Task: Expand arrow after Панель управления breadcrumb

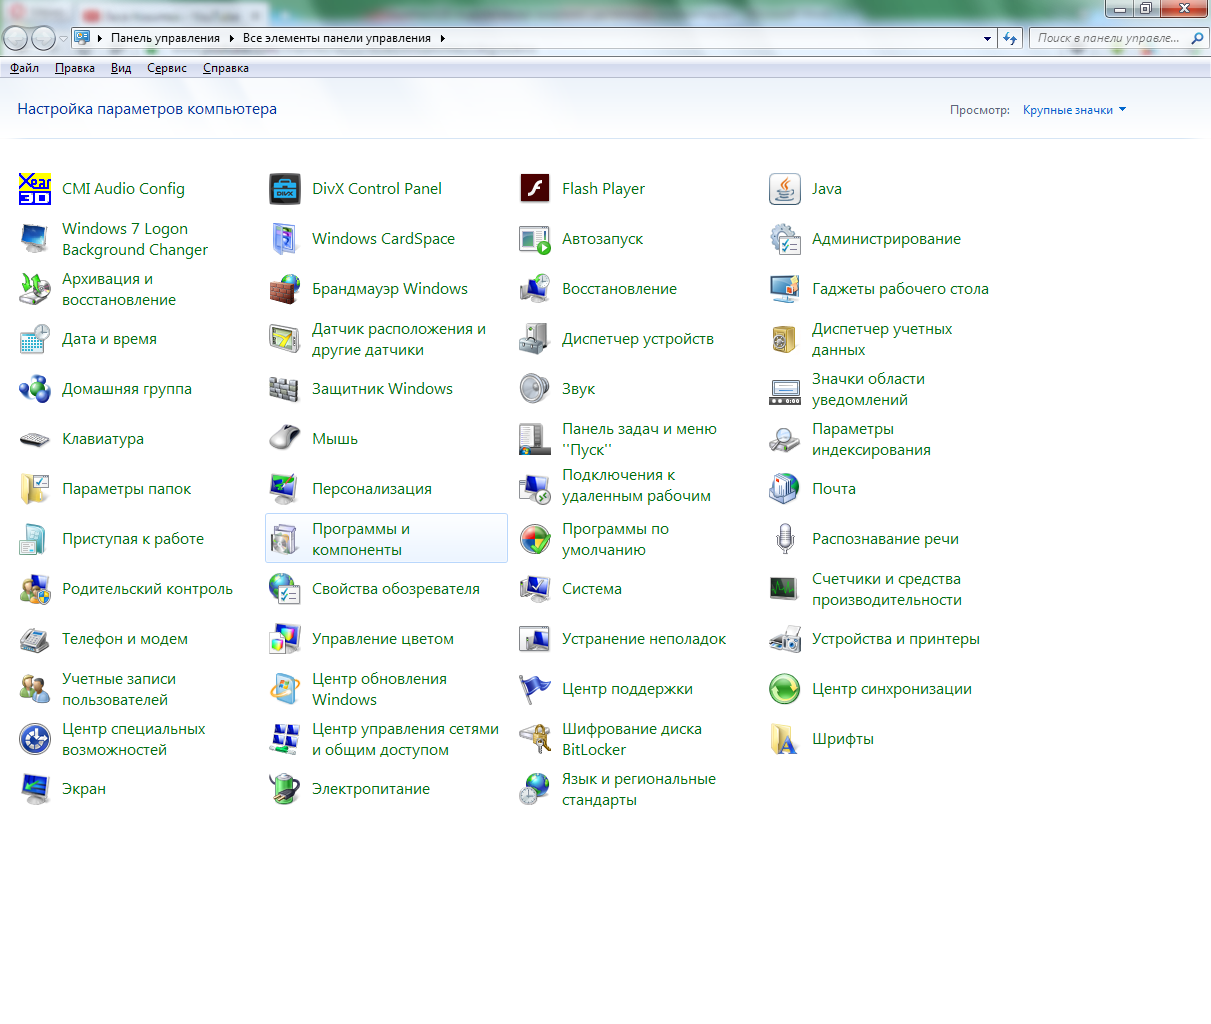Action: tap(231, 39)
